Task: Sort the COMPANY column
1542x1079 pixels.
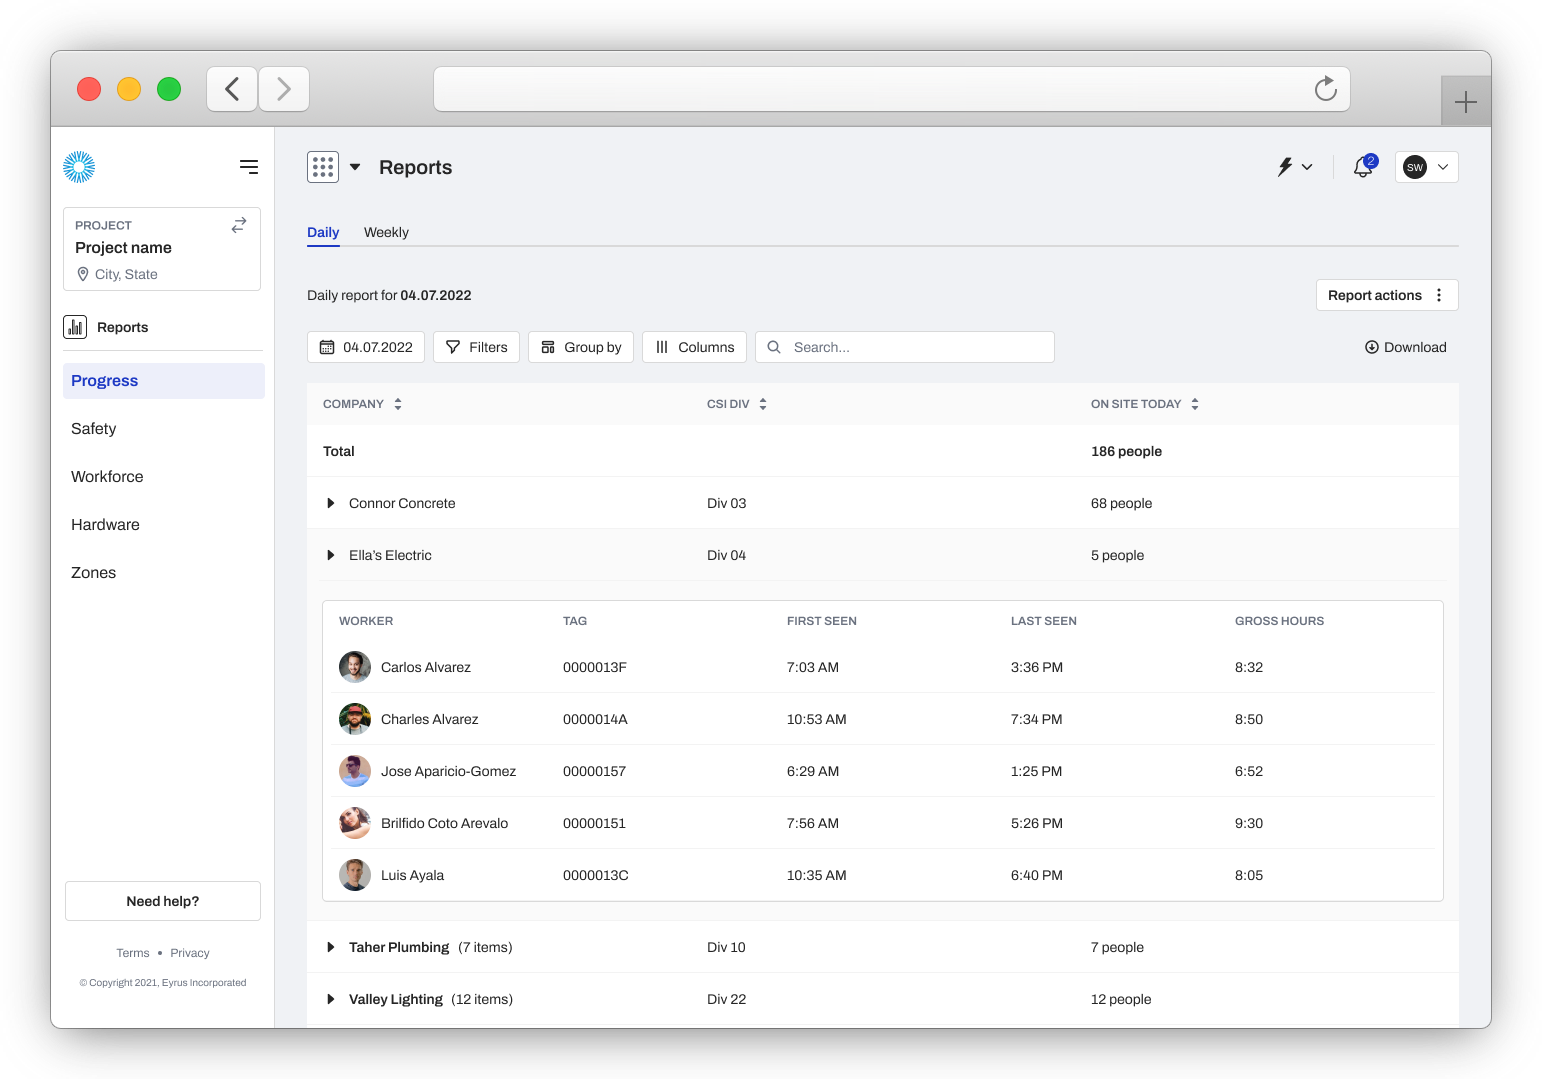Action: [x=397, y=404]
